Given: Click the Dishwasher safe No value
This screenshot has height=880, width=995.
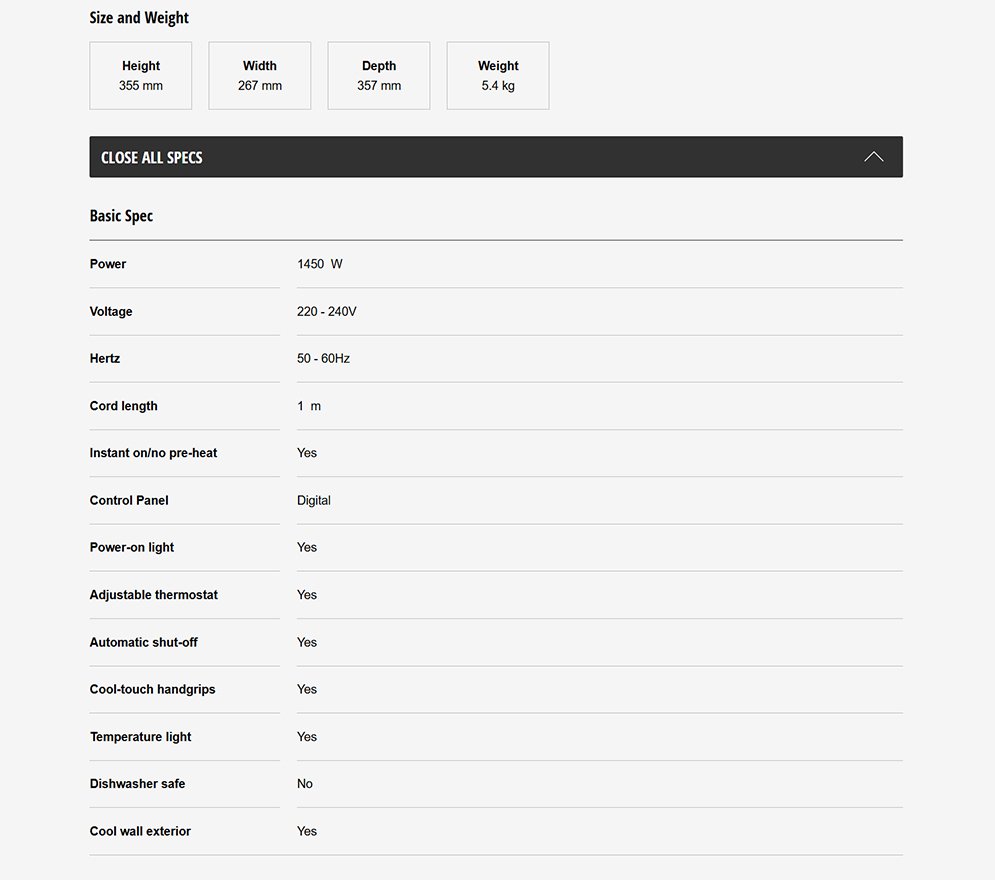Looking at the screenshot, I should [x=305, y=784].
